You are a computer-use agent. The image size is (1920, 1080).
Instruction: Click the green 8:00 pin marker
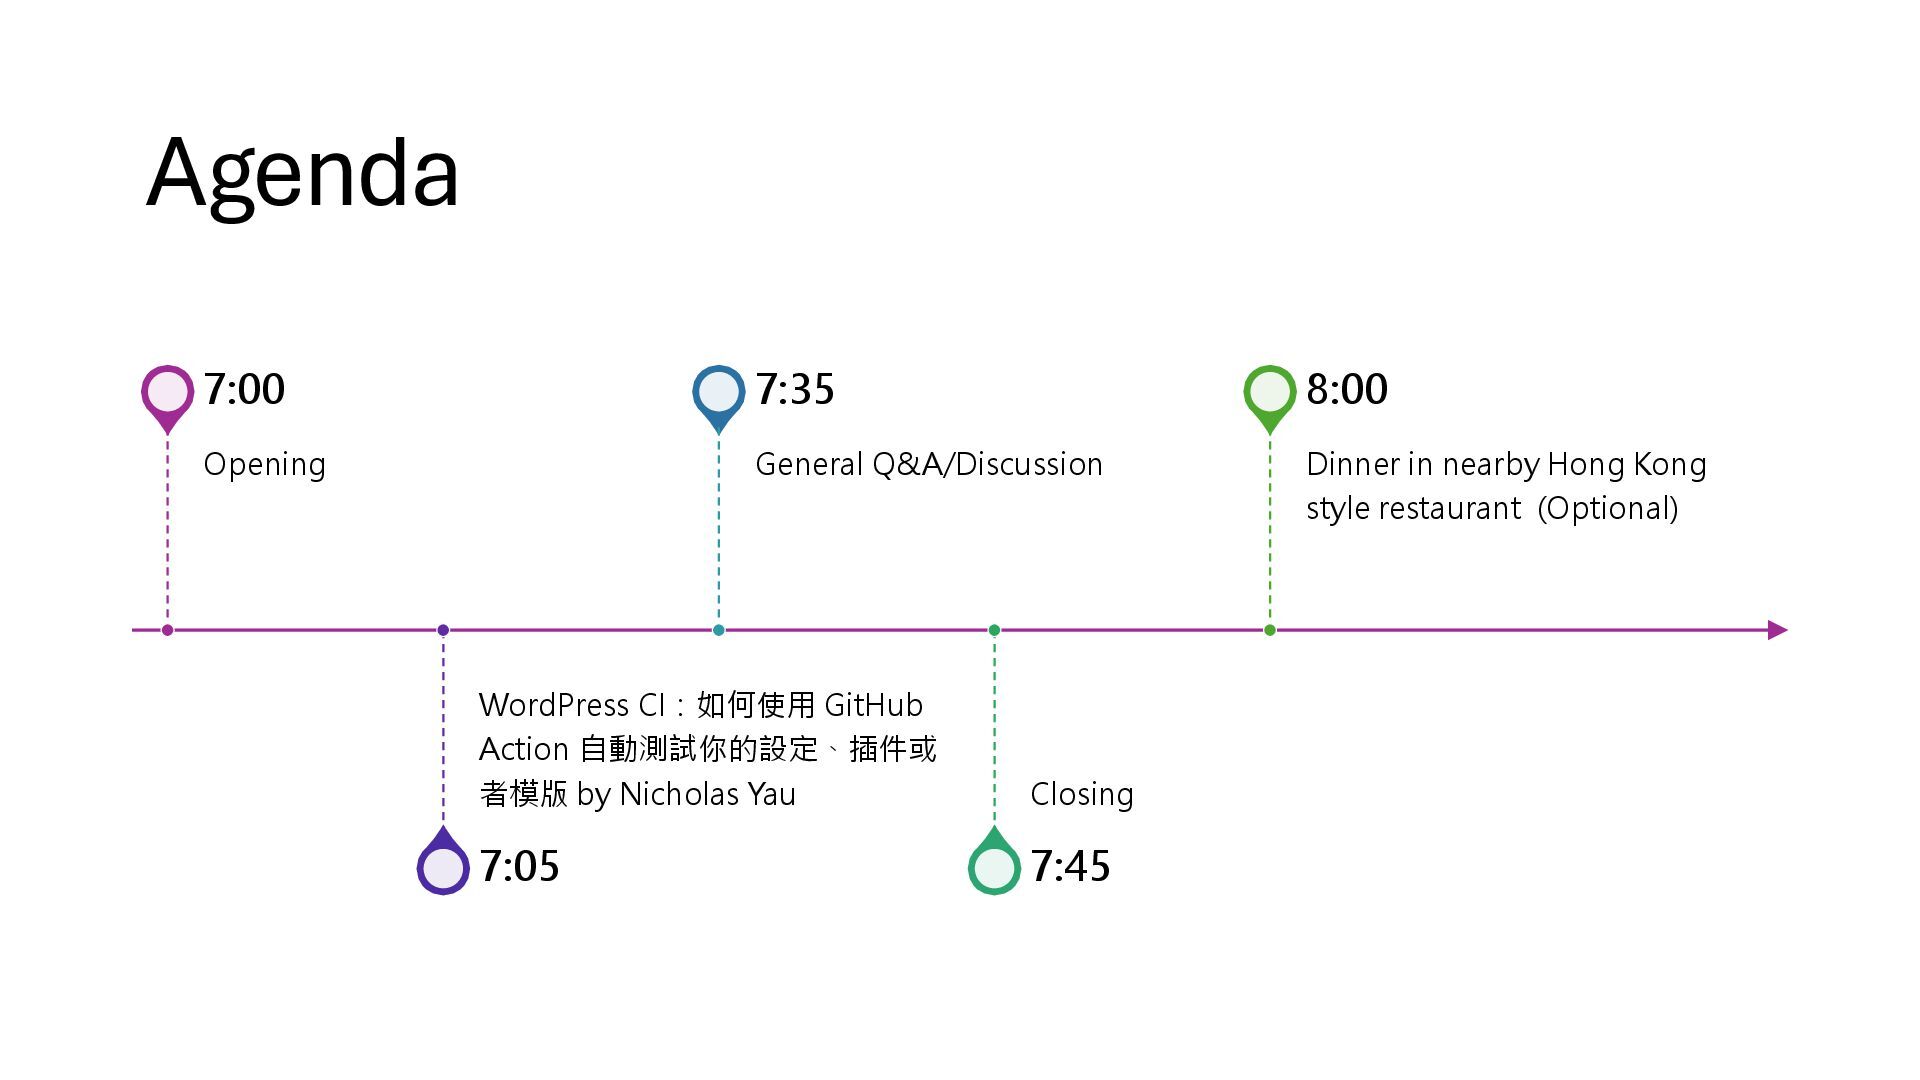pyautogui.click(x=1269, y=391)
